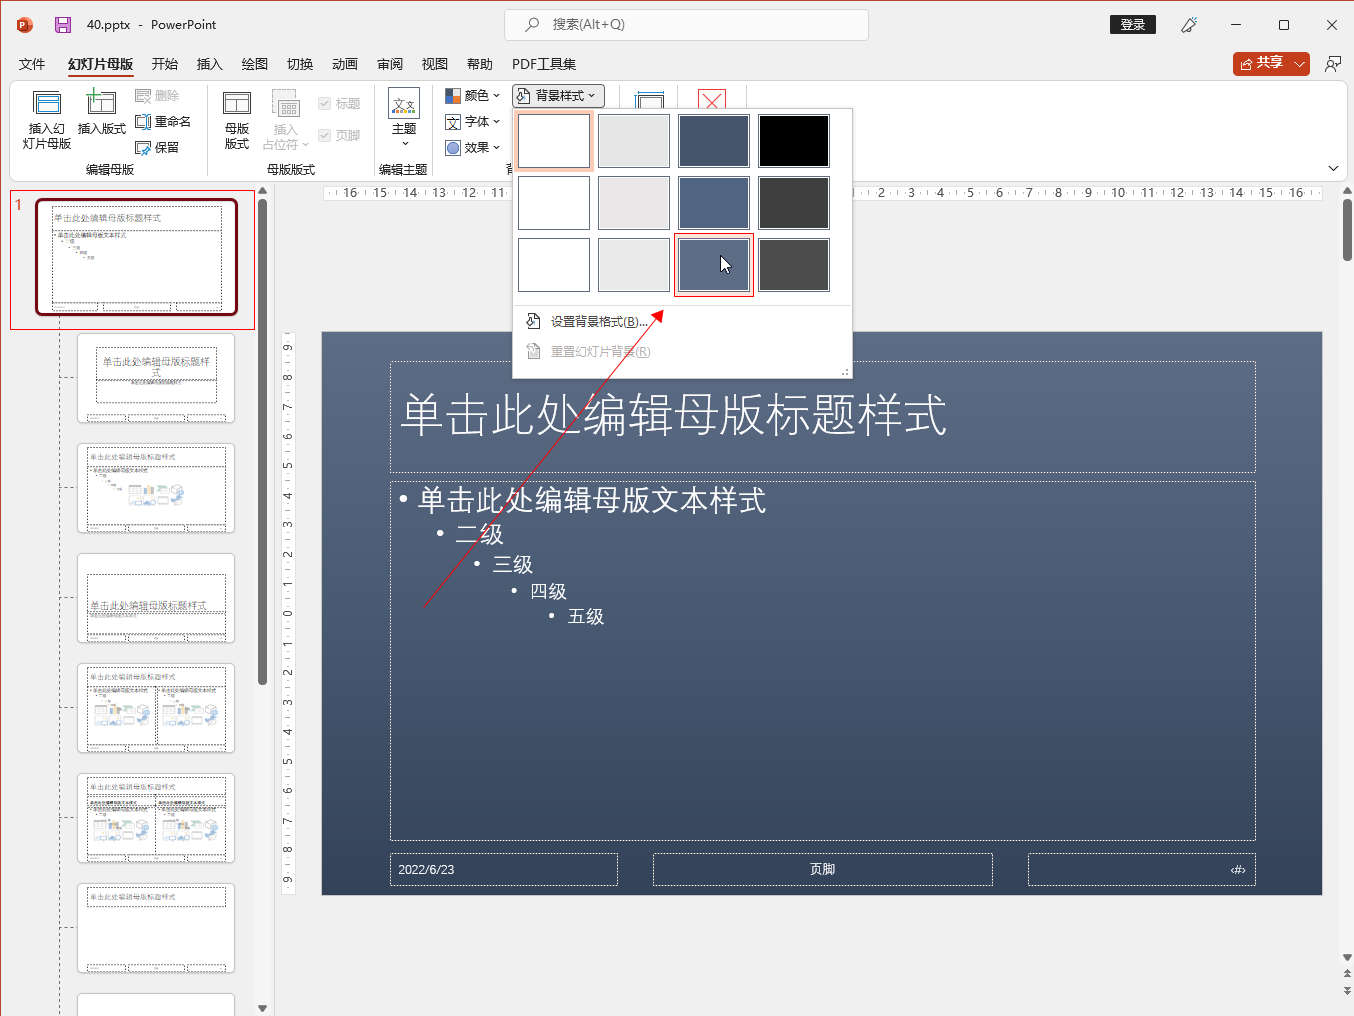Select the slate blue swatch in second row

coord(714,203)
